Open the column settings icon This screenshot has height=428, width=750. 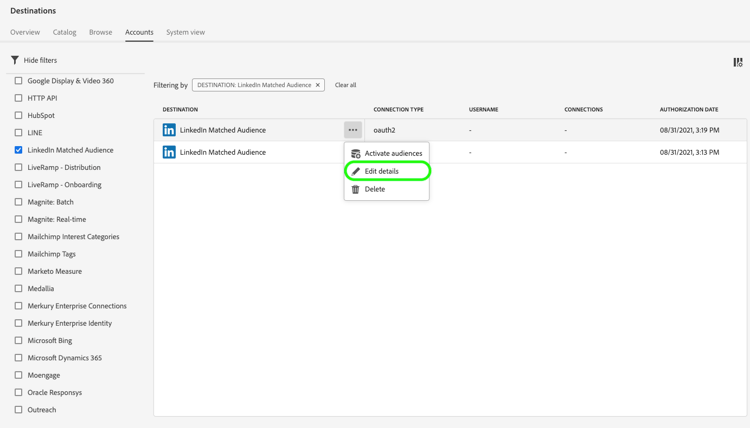click(738, 62)
